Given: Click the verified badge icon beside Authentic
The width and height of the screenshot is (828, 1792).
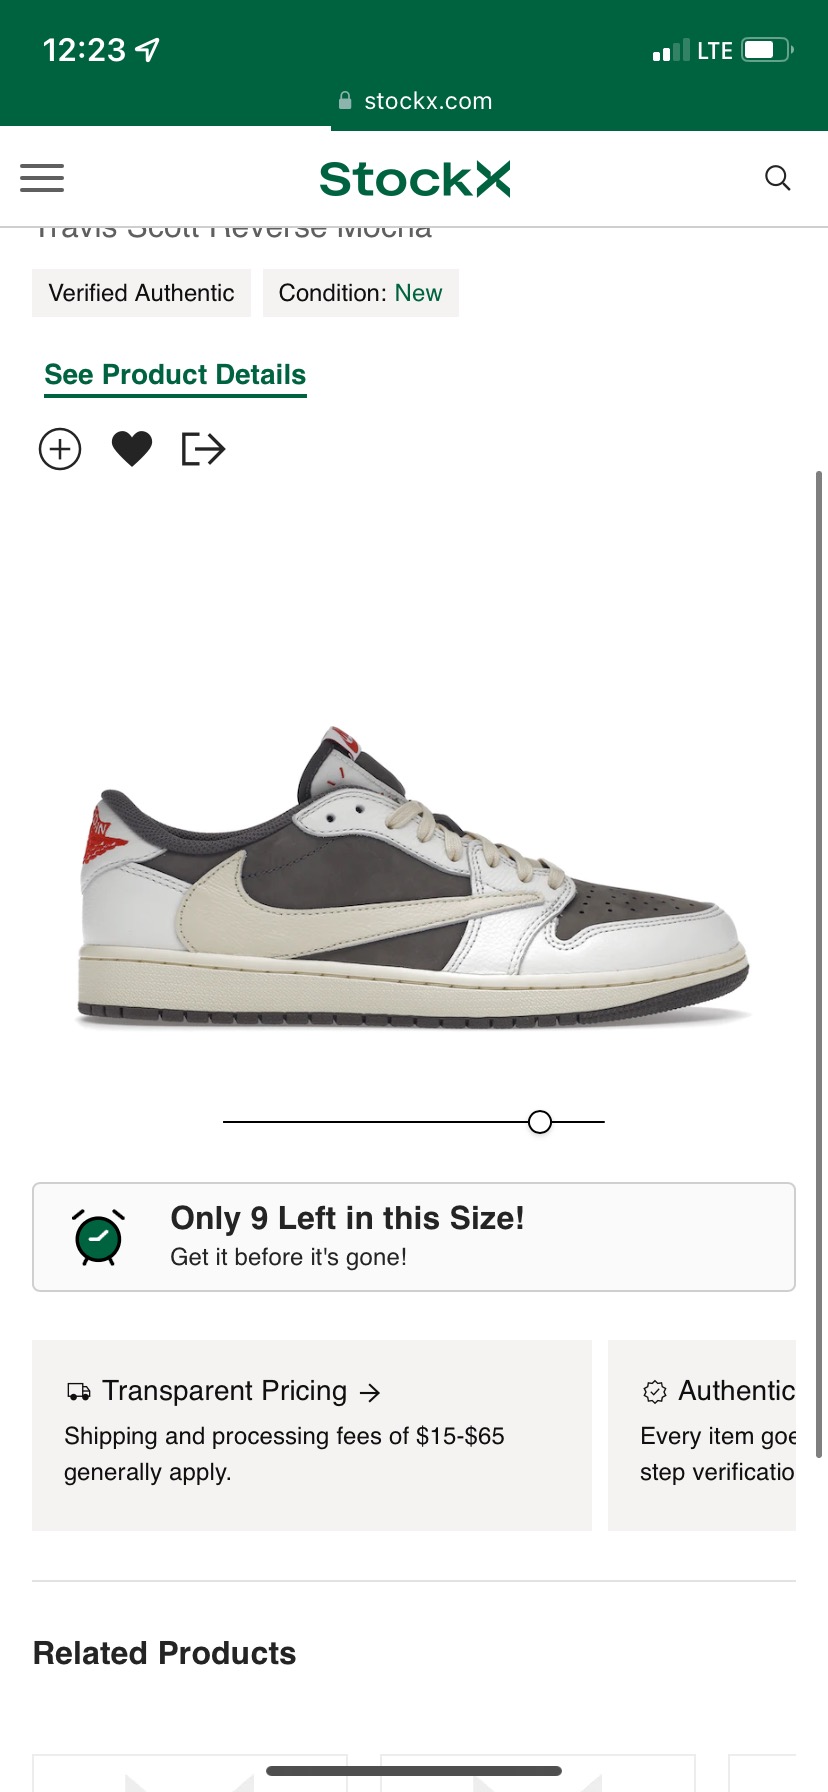Looking at the screenshot, I should coord(655,1391).
